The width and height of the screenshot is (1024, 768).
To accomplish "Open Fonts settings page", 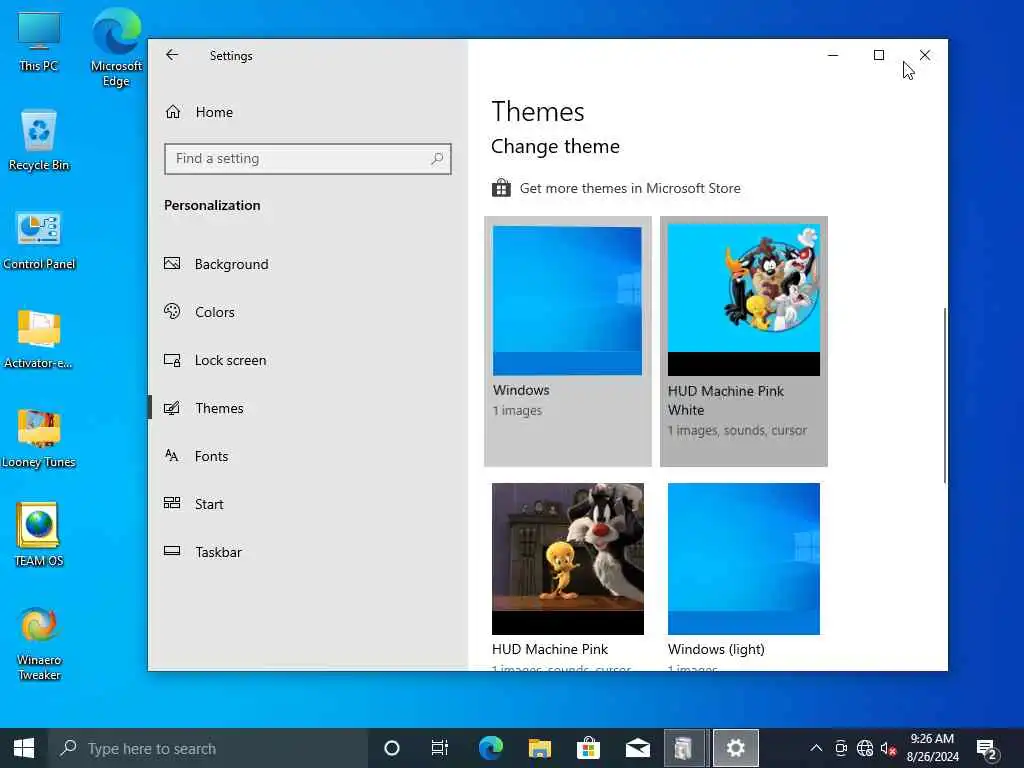I will tap(307, 456).
